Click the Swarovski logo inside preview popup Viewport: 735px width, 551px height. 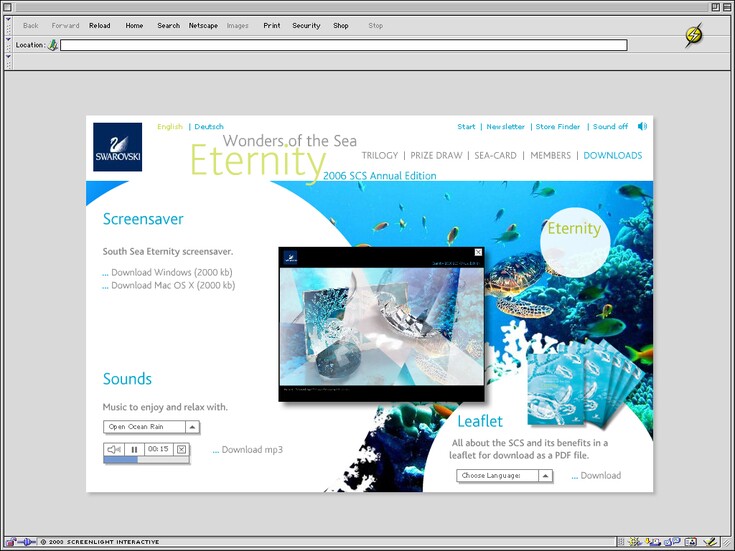291,257
